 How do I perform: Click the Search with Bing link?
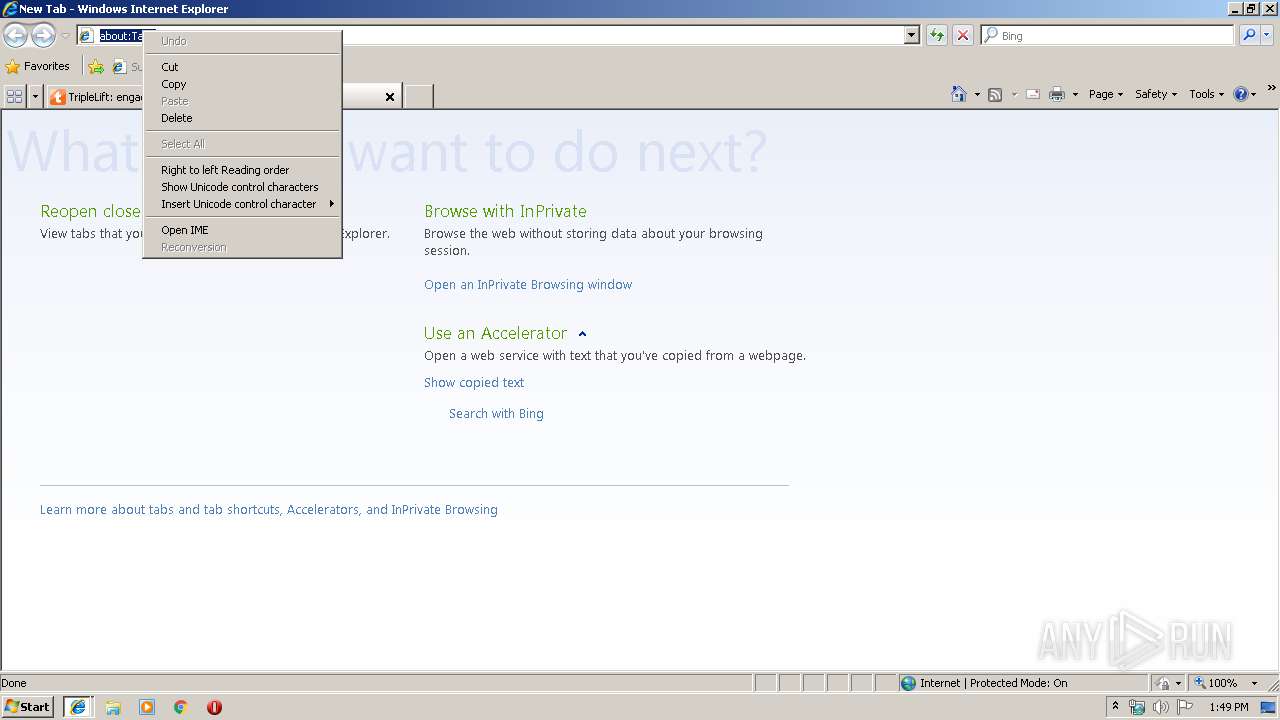pyautogui.click(x=496, y=414)
